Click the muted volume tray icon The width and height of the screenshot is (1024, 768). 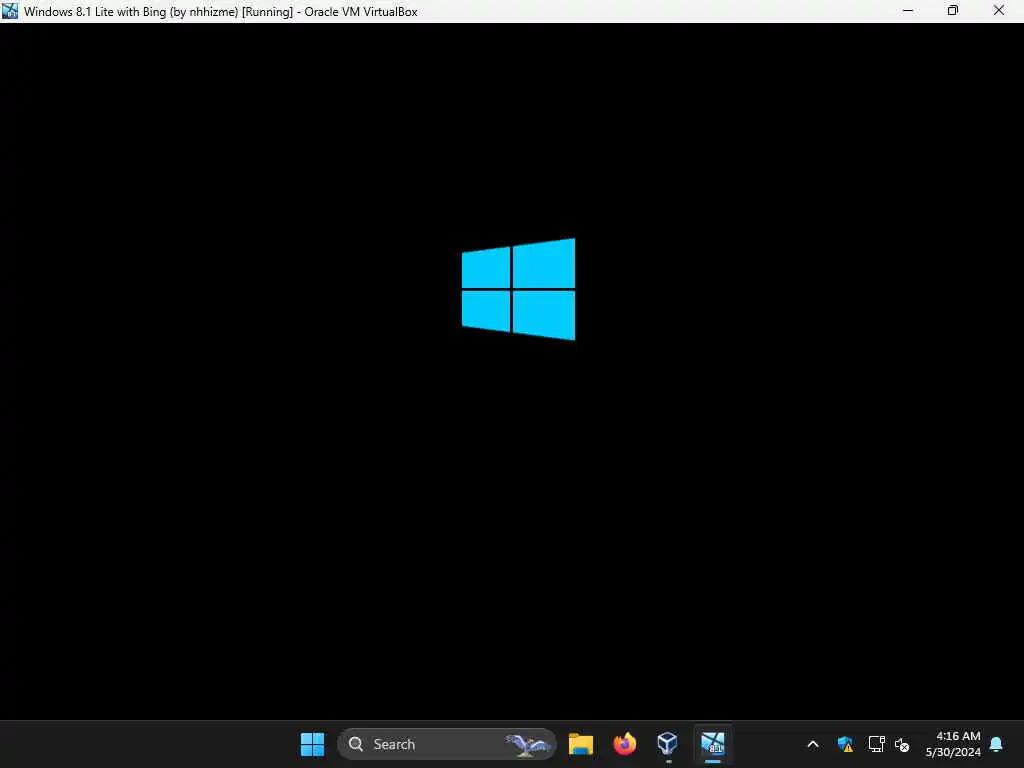pos(902,744)
